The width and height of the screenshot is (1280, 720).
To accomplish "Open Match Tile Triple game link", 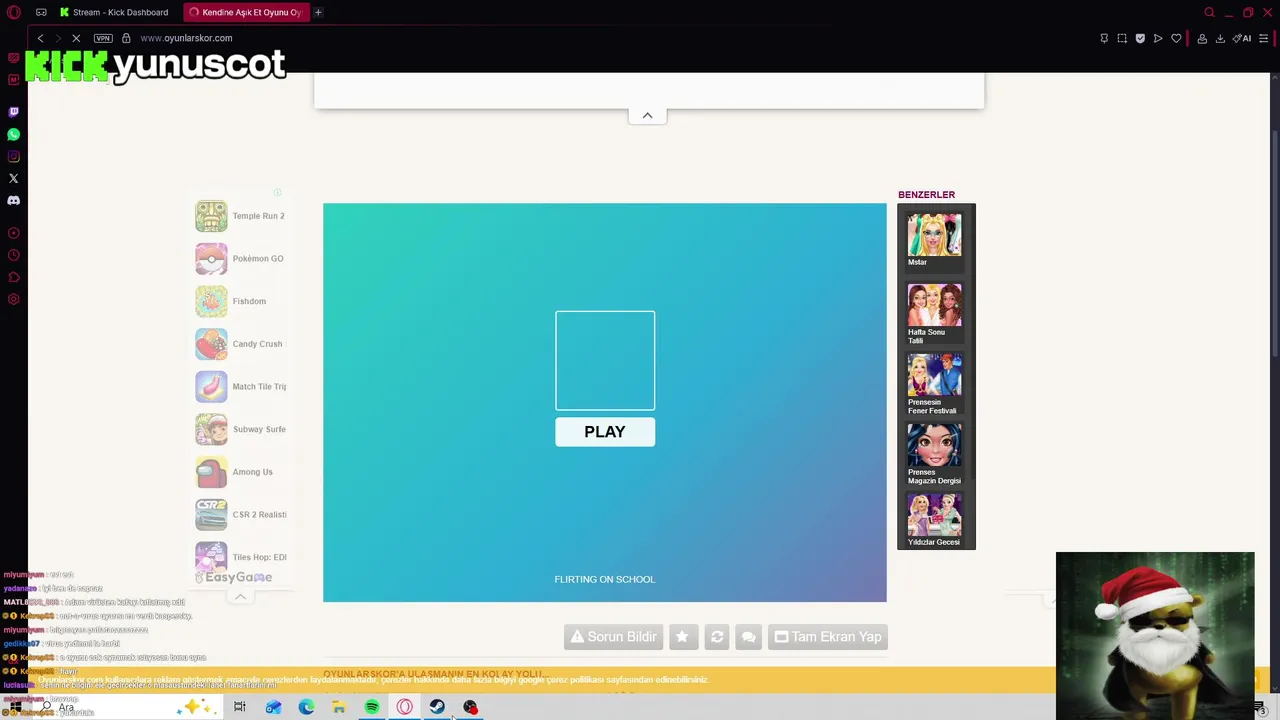I will pos(241,386).
